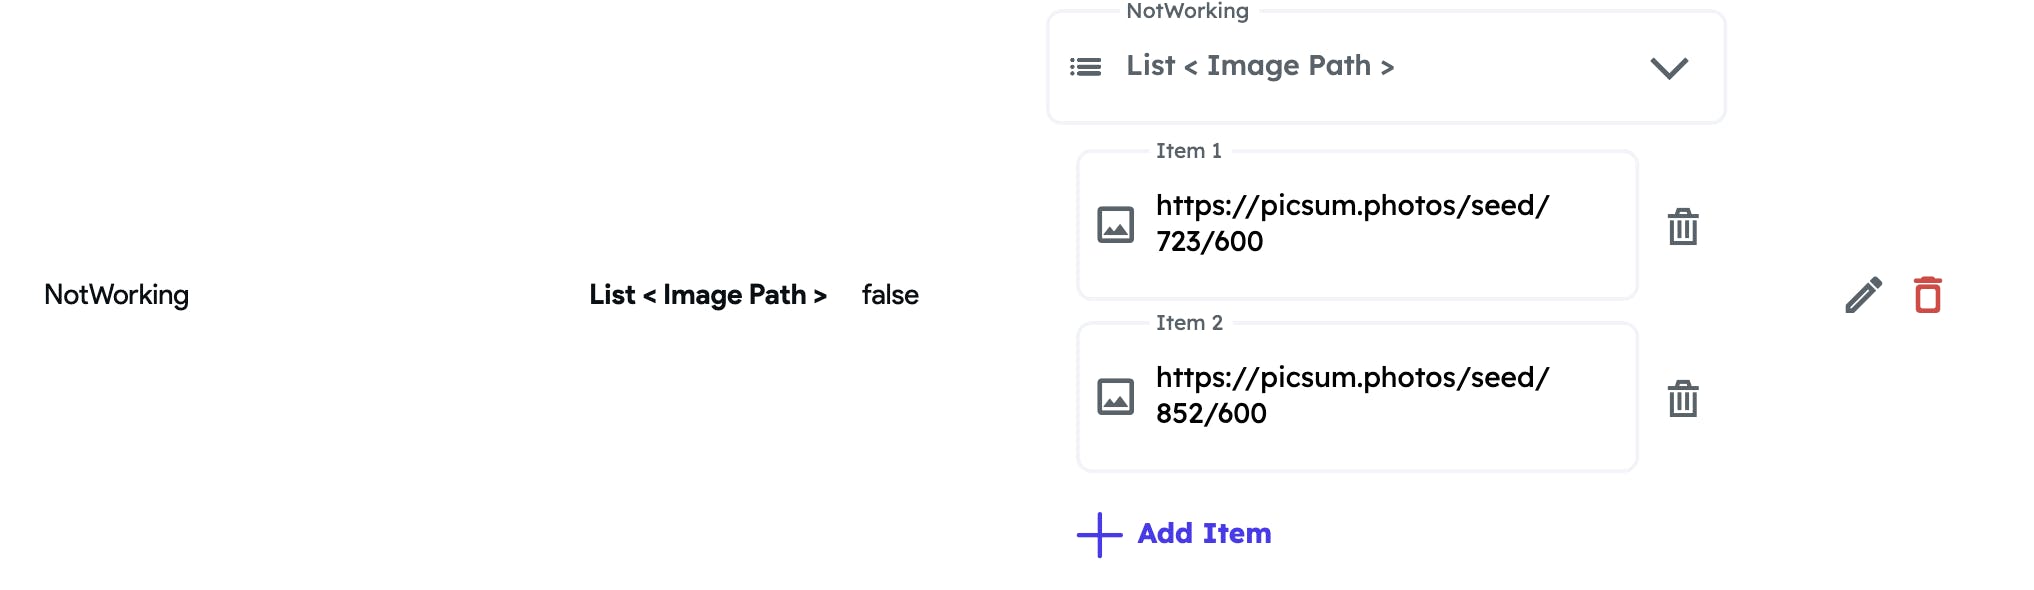Screen dimensions: 2034x590
Task: Click the Add Item button
Action: [x=1204, y=534]
